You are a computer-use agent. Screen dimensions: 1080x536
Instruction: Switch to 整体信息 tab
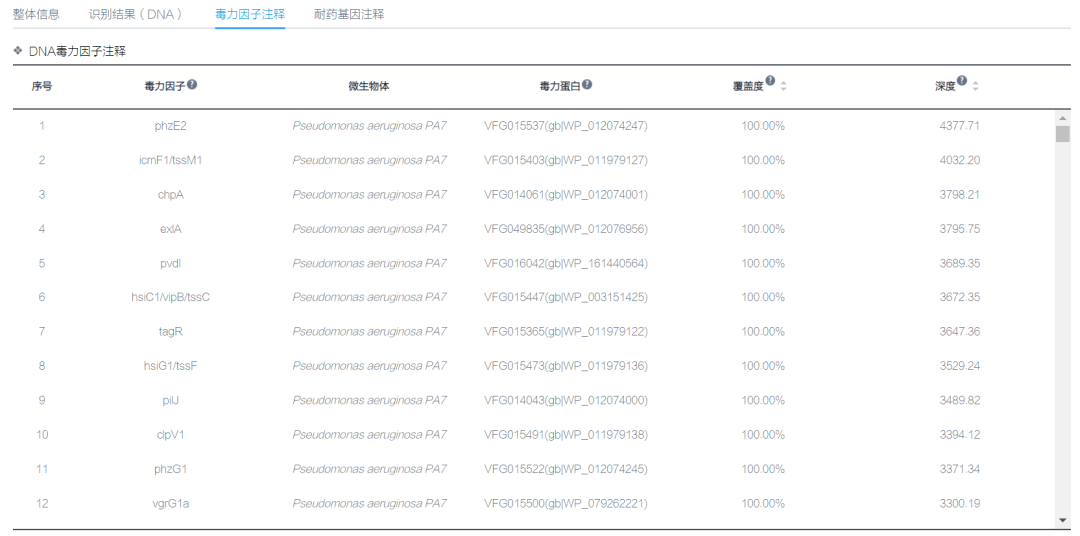36,14
